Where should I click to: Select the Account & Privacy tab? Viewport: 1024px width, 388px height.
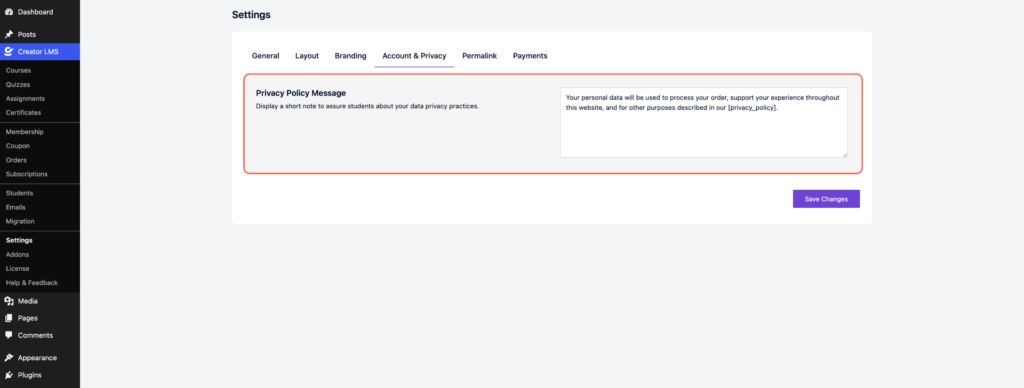coord(414,56)
